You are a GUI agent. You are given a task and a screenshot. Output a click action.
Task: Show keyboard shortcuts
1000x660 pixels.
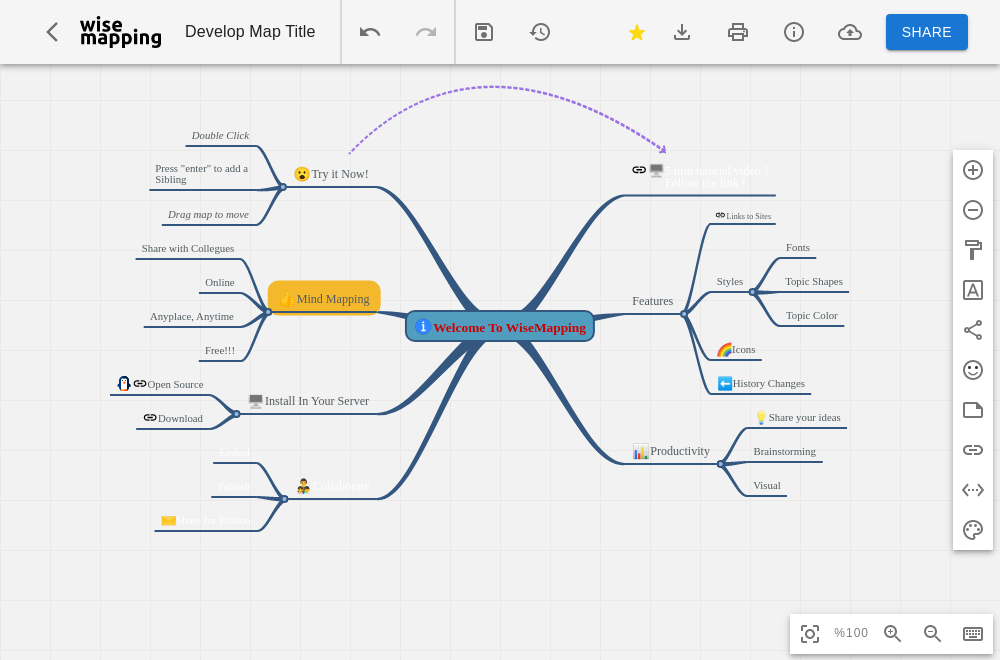(x=973, y=633)
